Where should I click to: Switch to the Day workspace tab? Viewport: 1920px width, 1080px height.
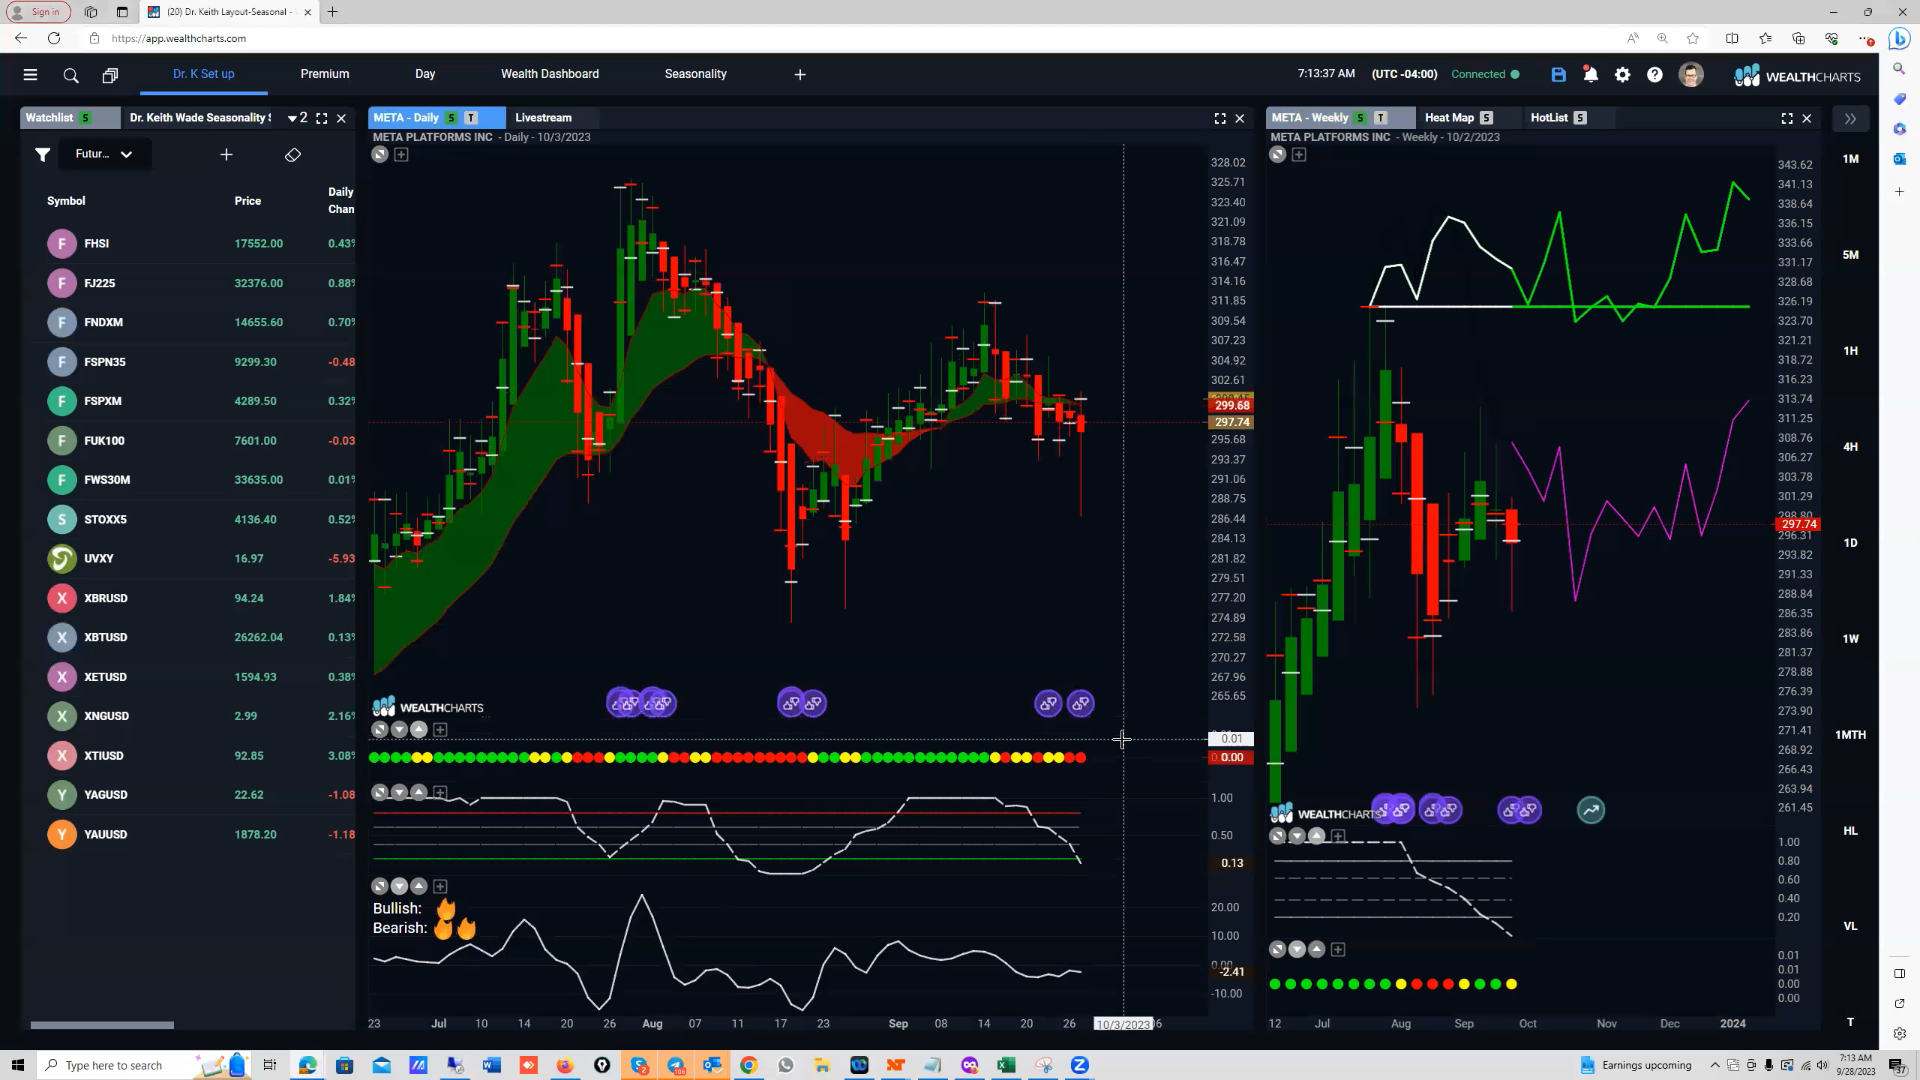click(x=425, y=74)
